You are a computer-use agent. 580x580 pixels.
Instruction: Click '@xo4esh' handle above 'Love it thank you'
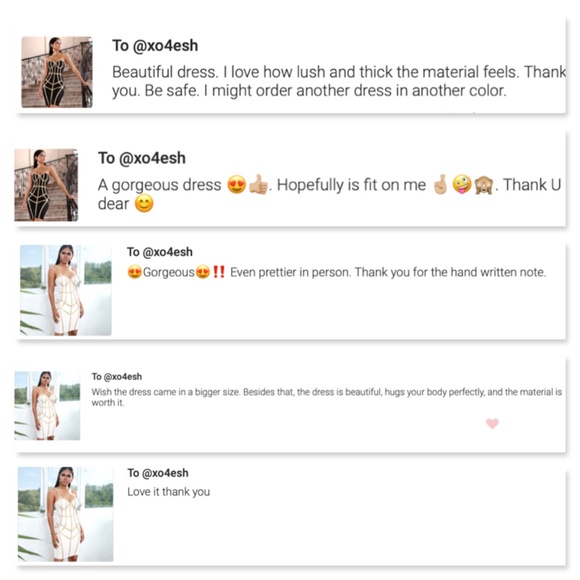click(x=165, y=473)
